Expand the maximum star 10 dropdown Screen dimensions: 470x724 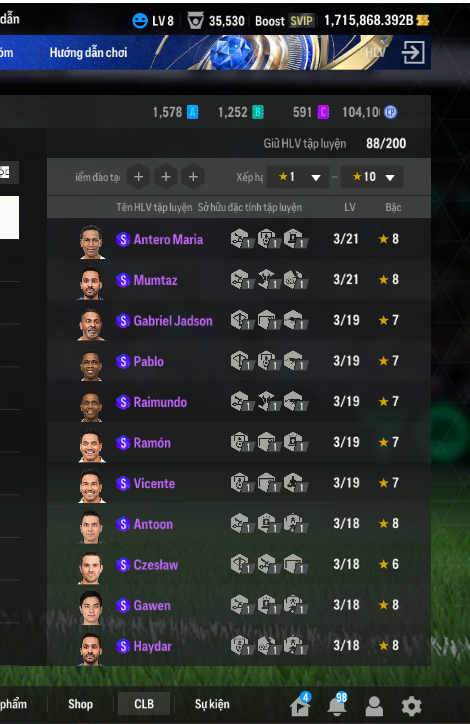pos(372,177)
